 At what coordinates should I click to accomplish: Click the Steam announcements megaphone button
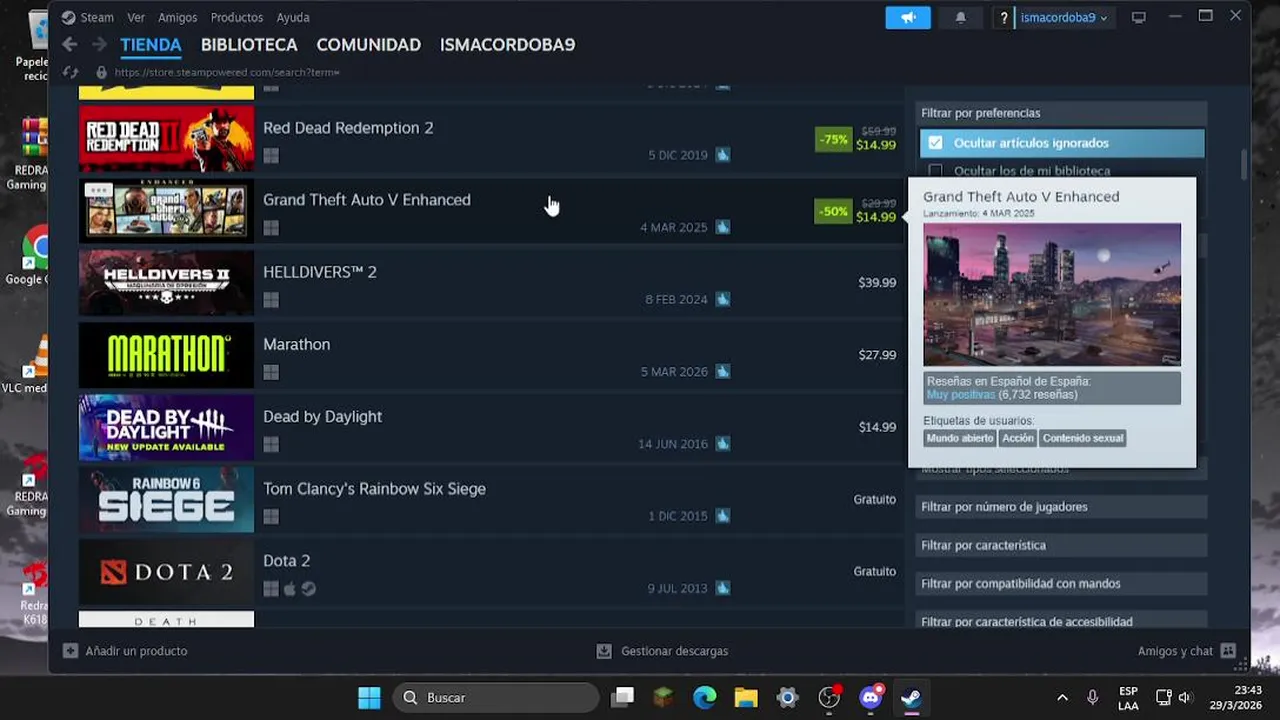click(908, 18)
